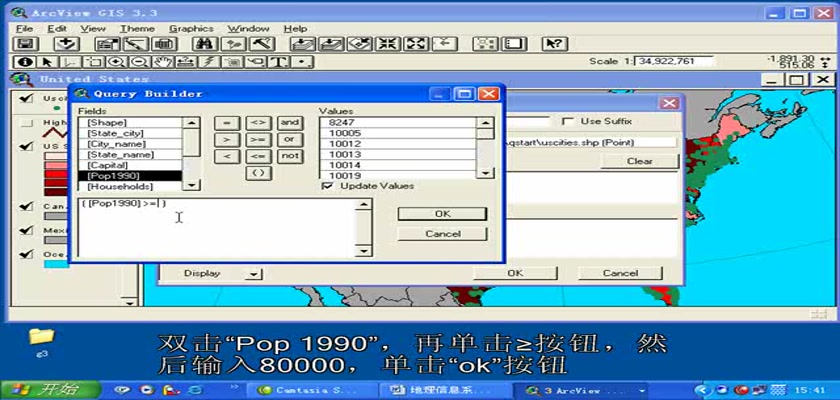This screenshot has height=400, width=840.
Task: Click the gray Mexico legend swatch
Action: (55, 240)
